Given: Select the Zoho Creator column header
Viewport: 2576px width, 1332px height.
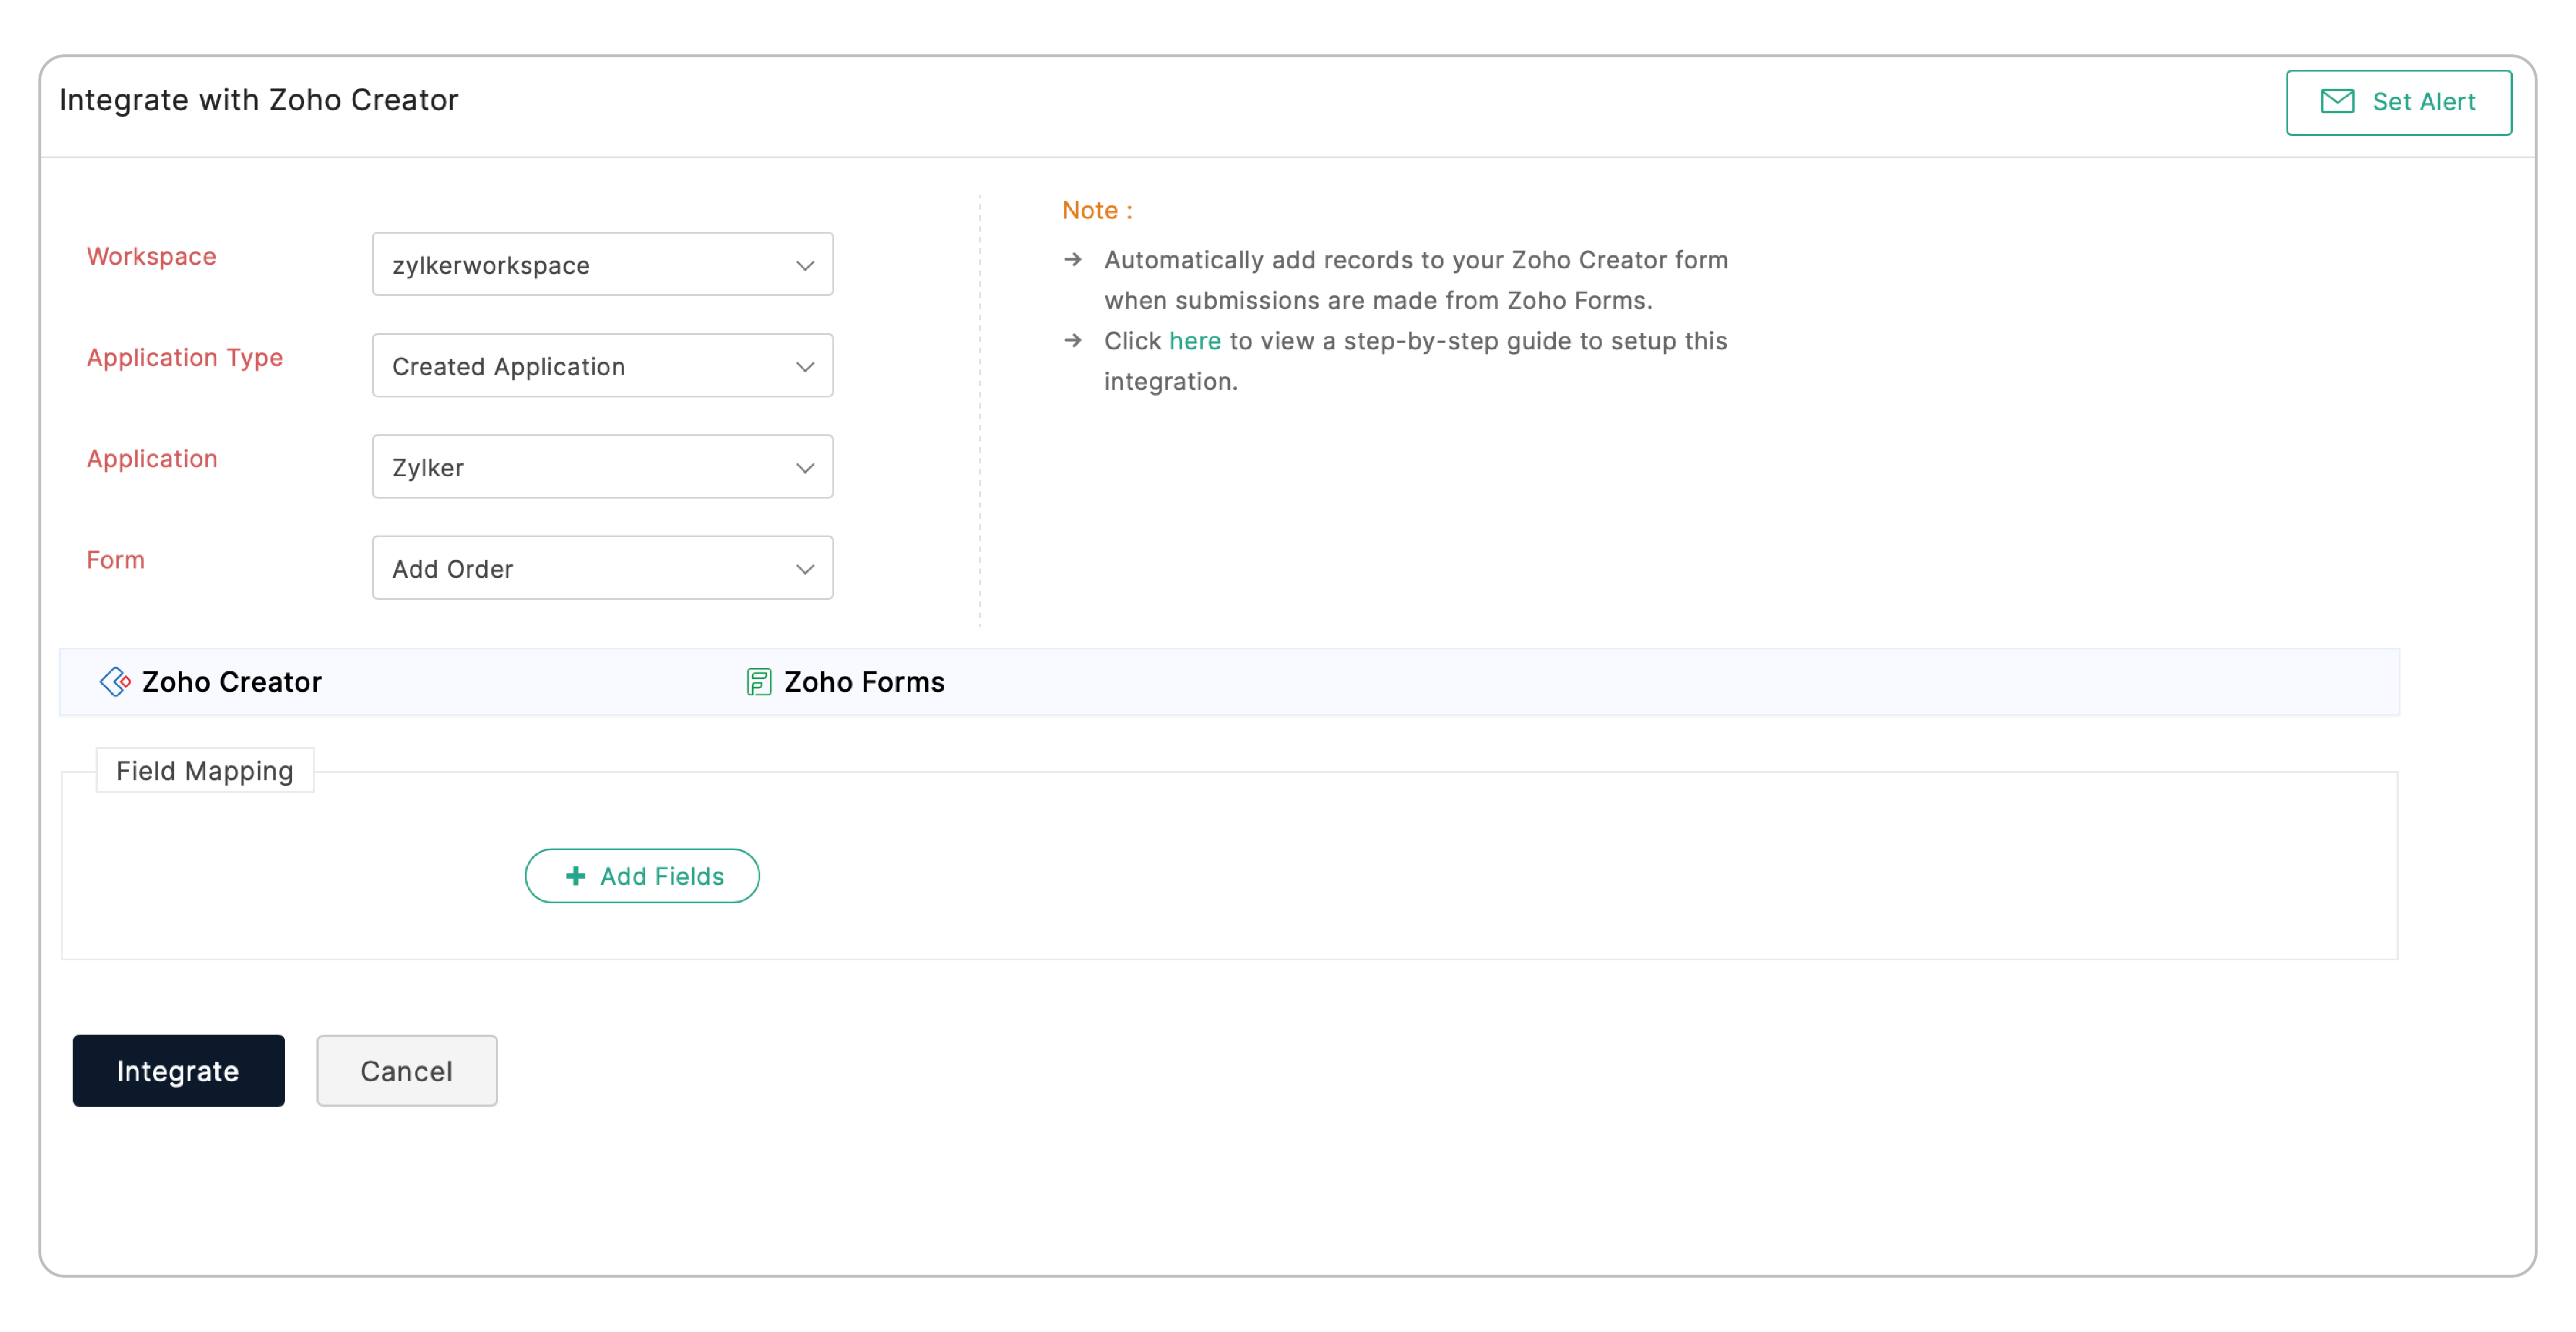Looking at the screenshot, I should pos(231,682).
